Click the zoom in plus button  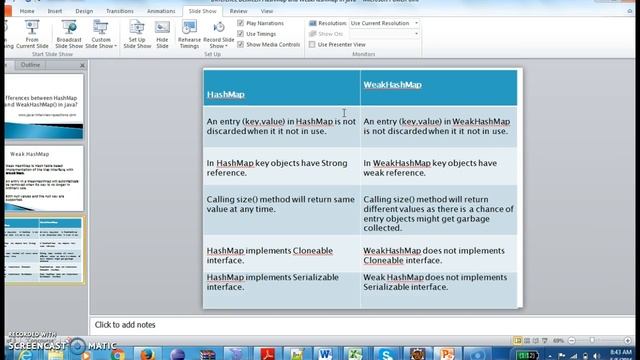[628, 340]
